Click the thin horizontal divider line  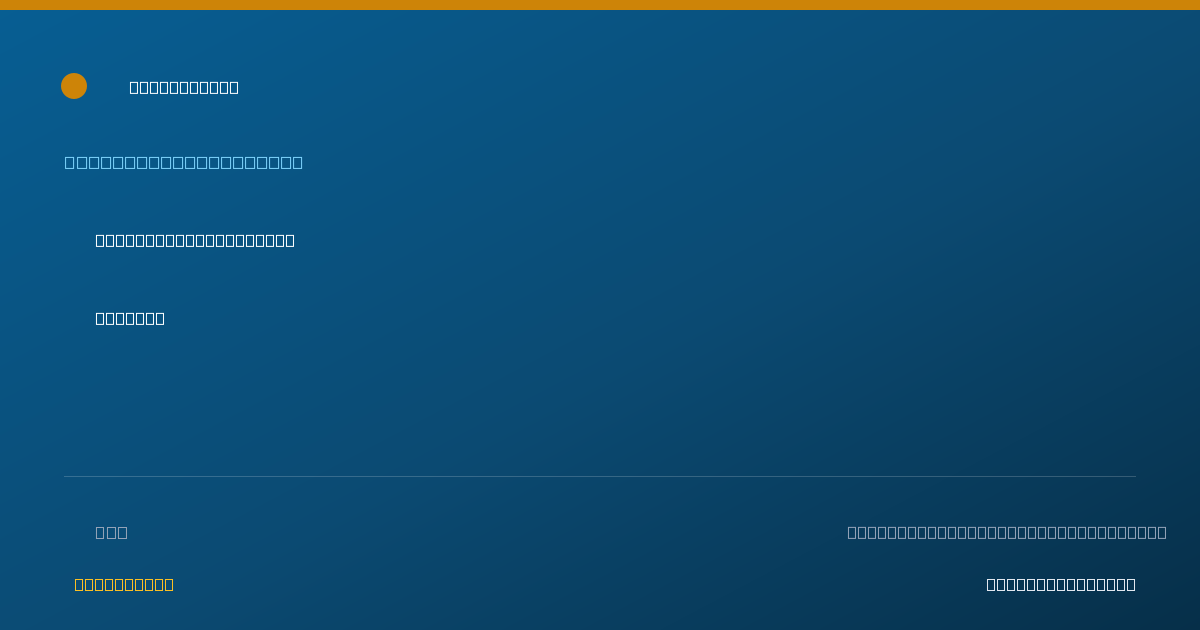point(600,476)
